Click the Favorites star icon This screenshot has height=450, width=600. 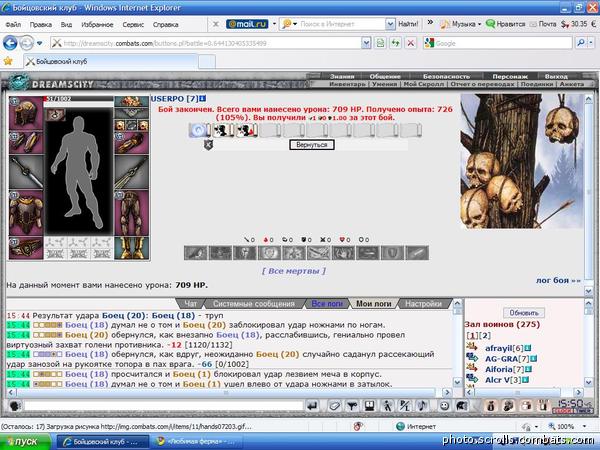coord(8,61)
